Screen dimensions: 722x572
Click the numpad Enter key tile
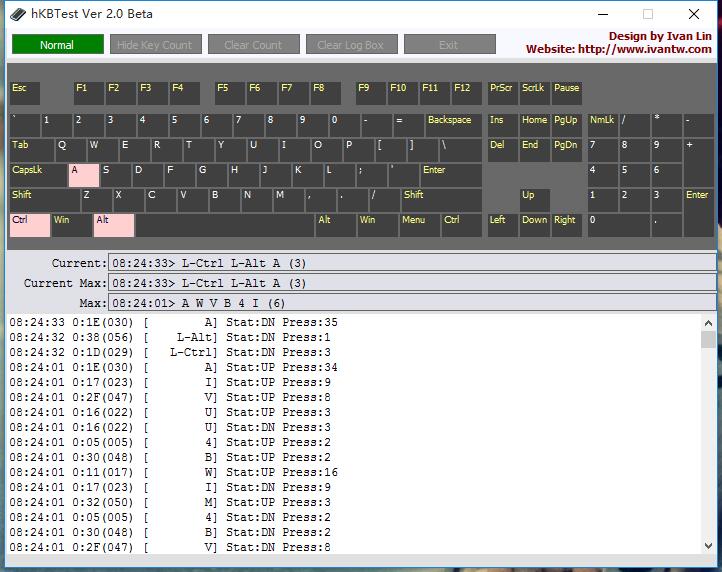tap(699, 213)
